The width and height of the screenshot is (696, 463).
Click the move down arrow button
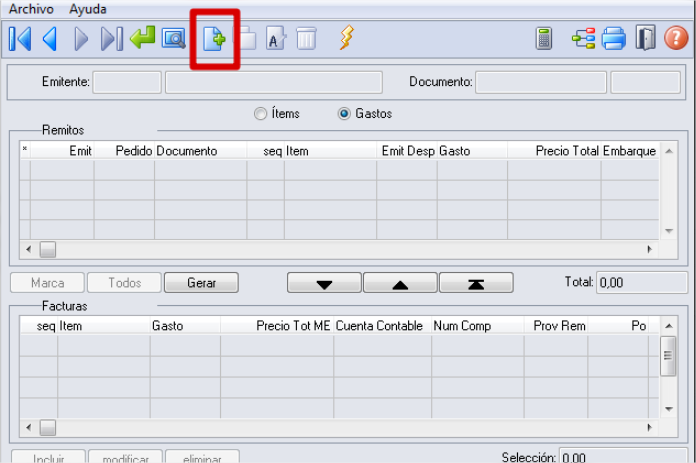pos(324,283)
